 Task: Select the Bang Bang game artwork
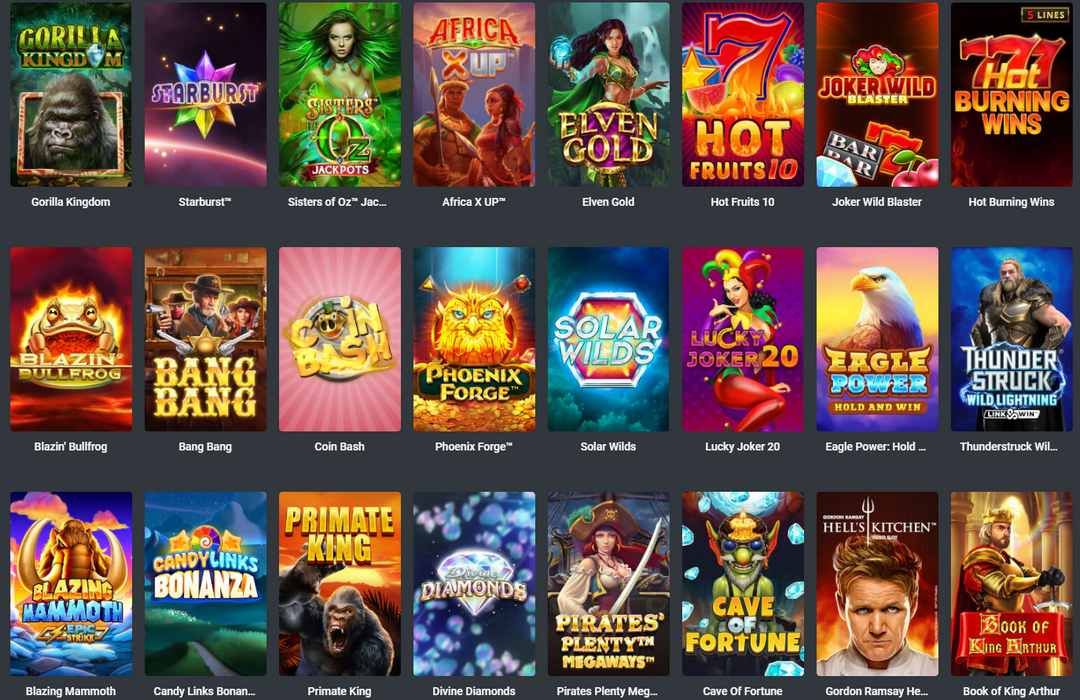pyautogui.click(x=205, y=339)
